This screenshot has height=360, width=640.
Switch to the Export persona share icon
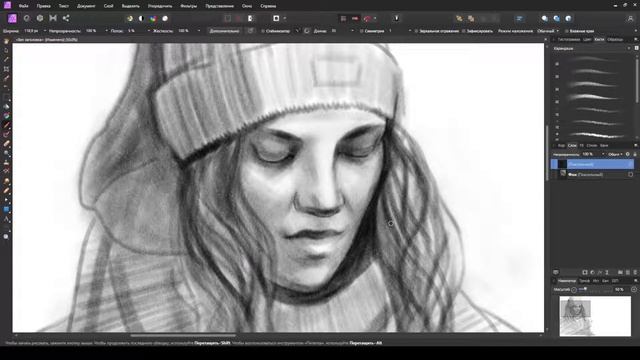pyautogui.click(x=66, y=18)
